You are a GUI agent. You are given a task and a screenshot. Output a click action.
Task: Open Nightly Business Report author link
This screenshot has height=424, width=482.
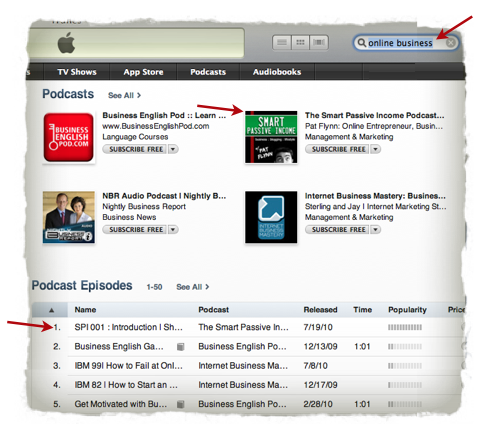pos(144,206)
